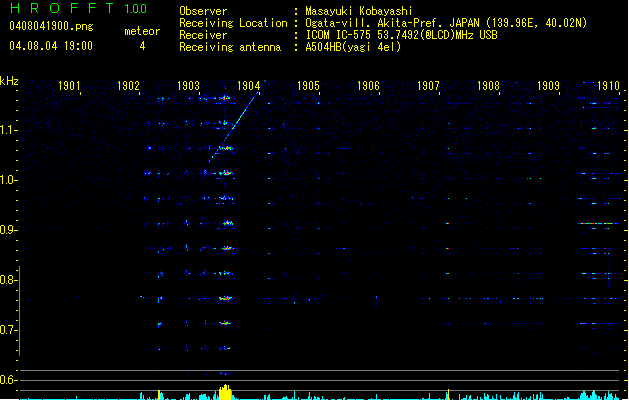This screenshot has height=400, width=629.
Task: Click the ICOM IC-575 receiver text
Action: coord(401,35)
